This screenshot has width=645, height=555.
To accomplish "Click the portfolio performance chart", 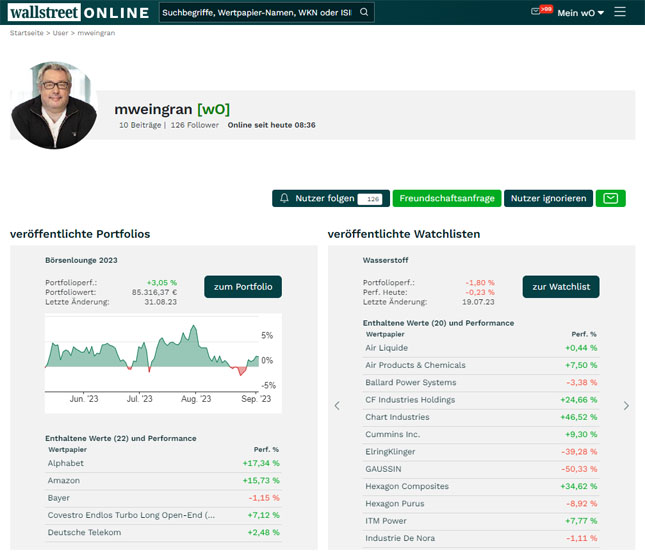I will (163, 363).
